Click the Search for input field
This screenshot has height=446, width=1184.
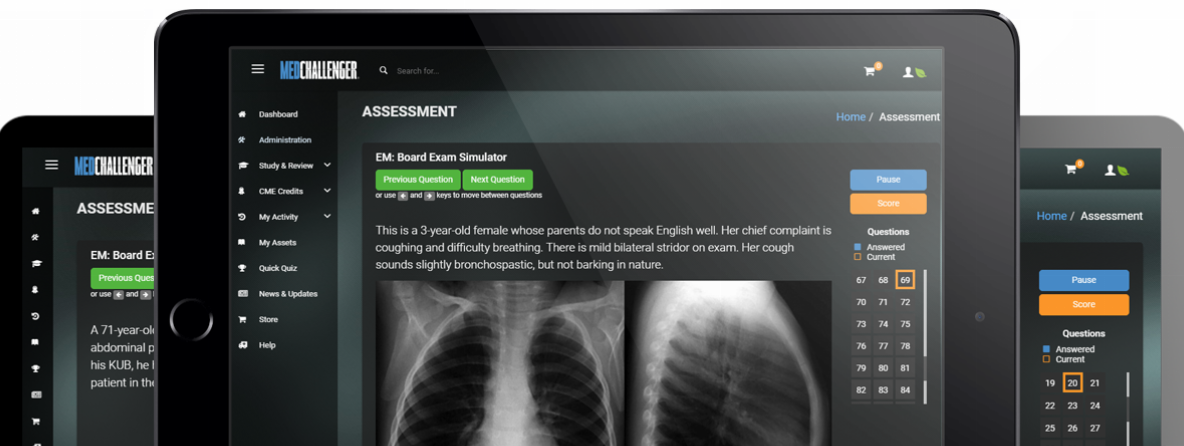(453, 71)
